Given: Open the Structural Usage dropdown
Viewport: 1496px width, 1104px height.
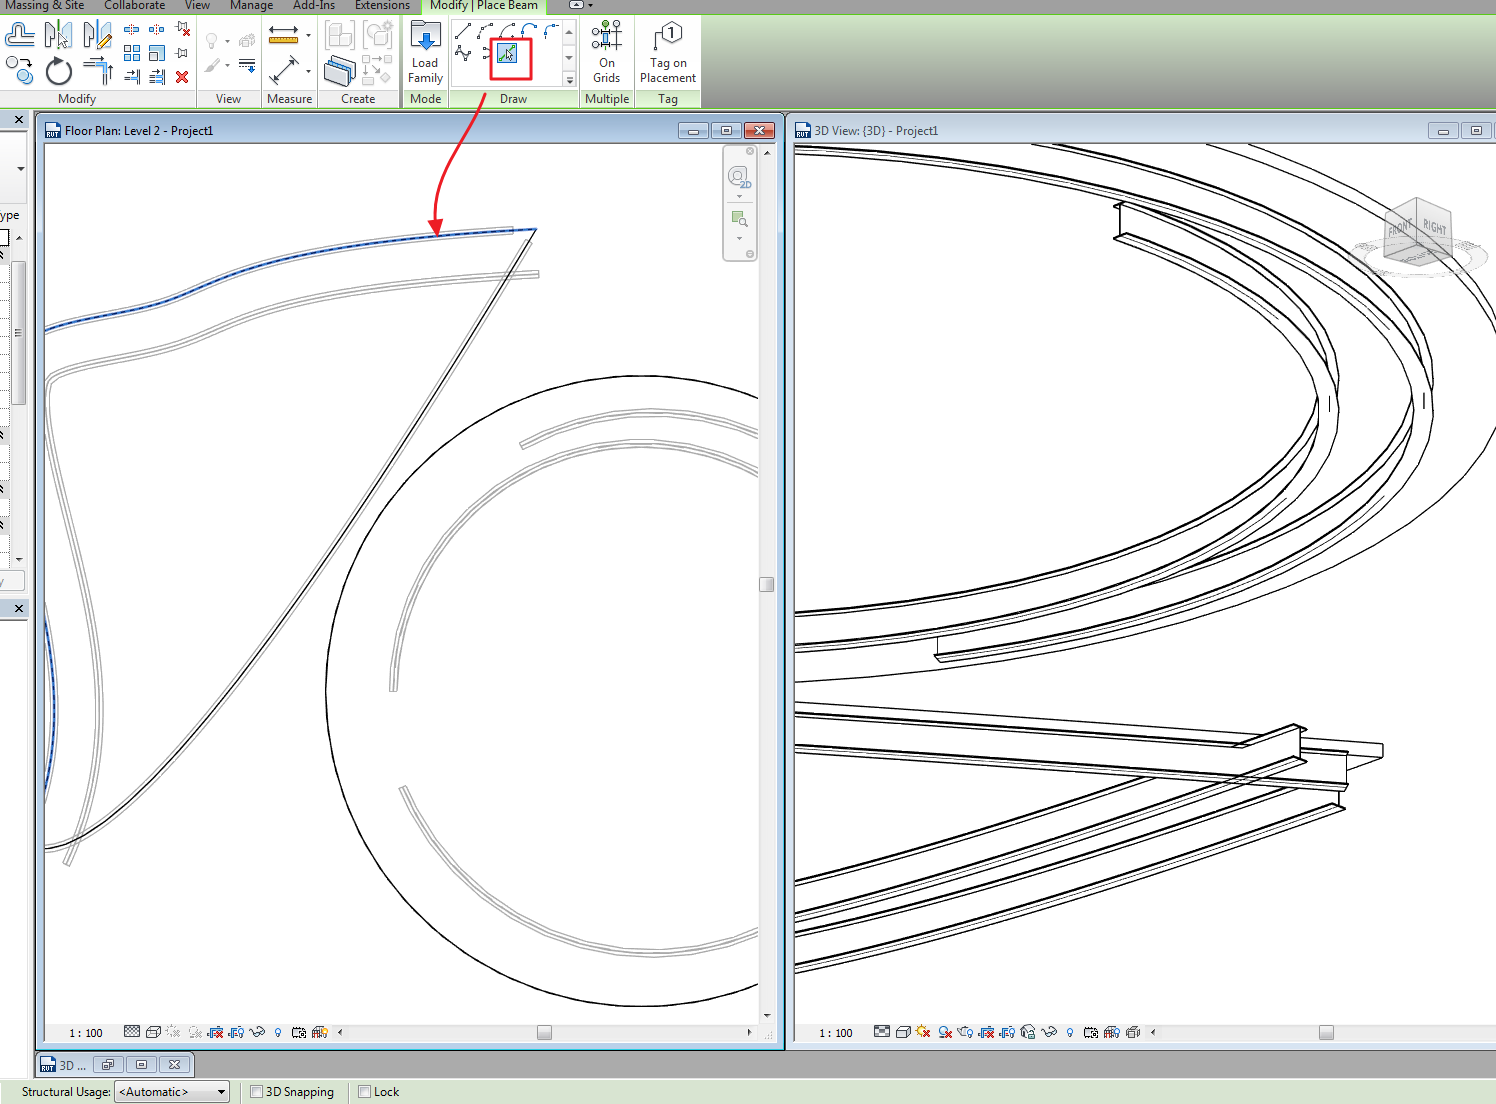Looking at the screenshot, I should coord(172,1092).
